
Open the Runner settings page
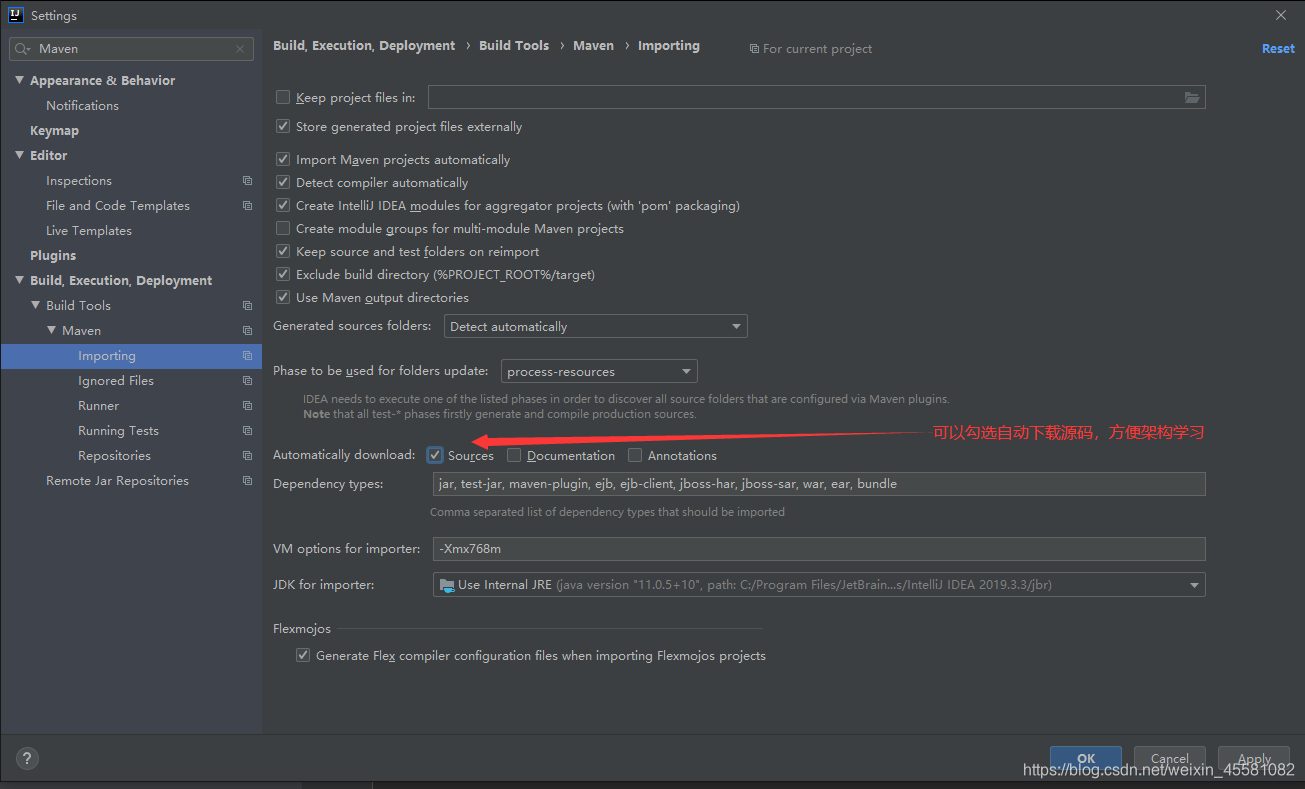click(x=98, y=406)
